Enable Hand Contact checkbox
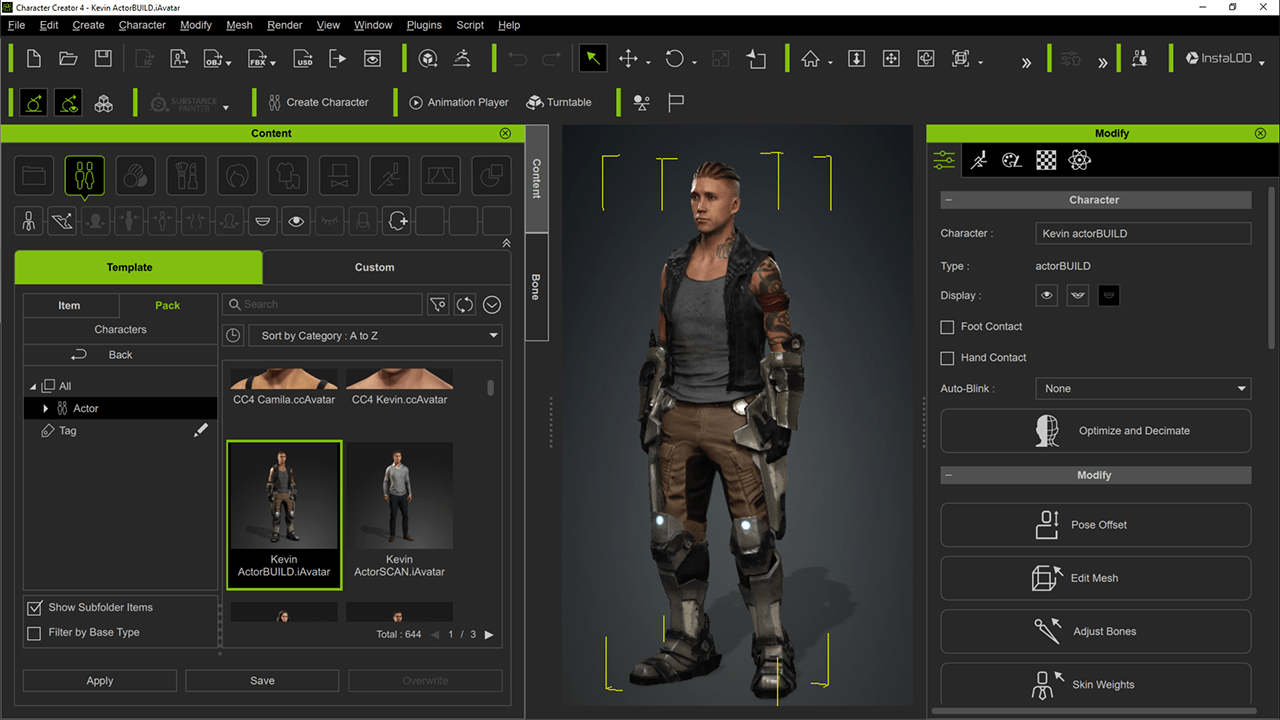The width and height of the screenshot is (1280, 720). (x=947, y=358)
